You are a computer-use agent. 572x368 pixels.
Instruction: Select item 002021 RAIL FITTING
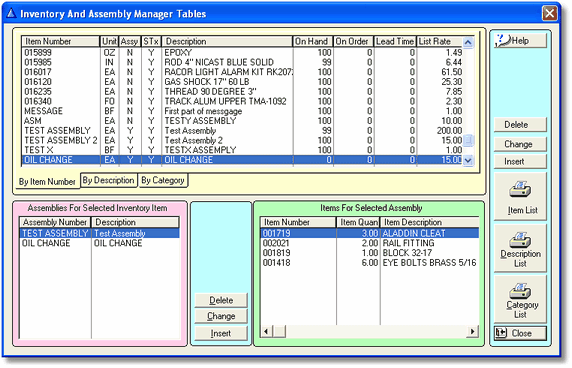(x=370, y=243)
